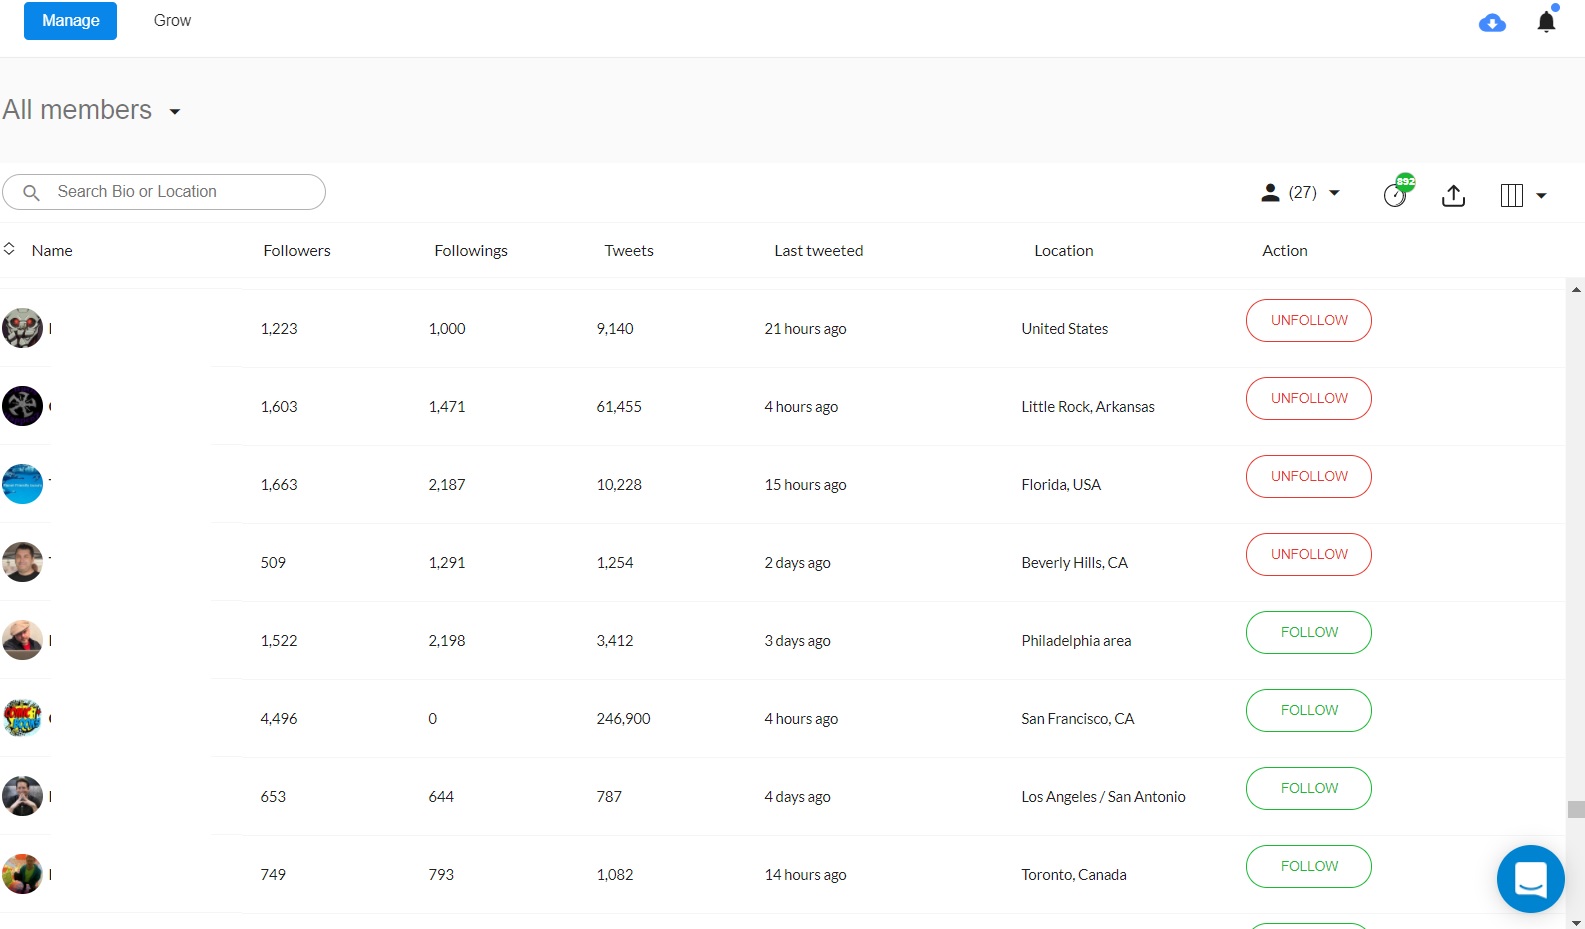This screenshot has width=1585, height=929.
Task: Open the columns layout icon
Action: click(1511, 195)
